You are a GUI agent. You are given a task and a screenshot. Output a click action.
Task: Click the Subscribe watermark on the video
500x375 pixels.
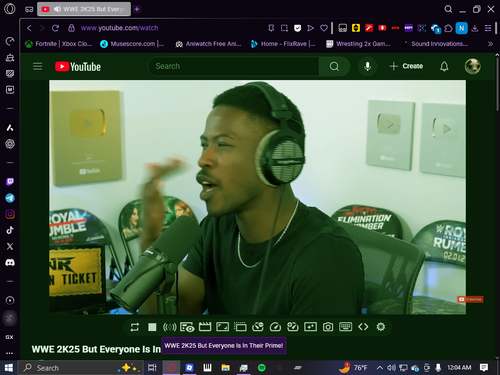[x=470, y=299]
